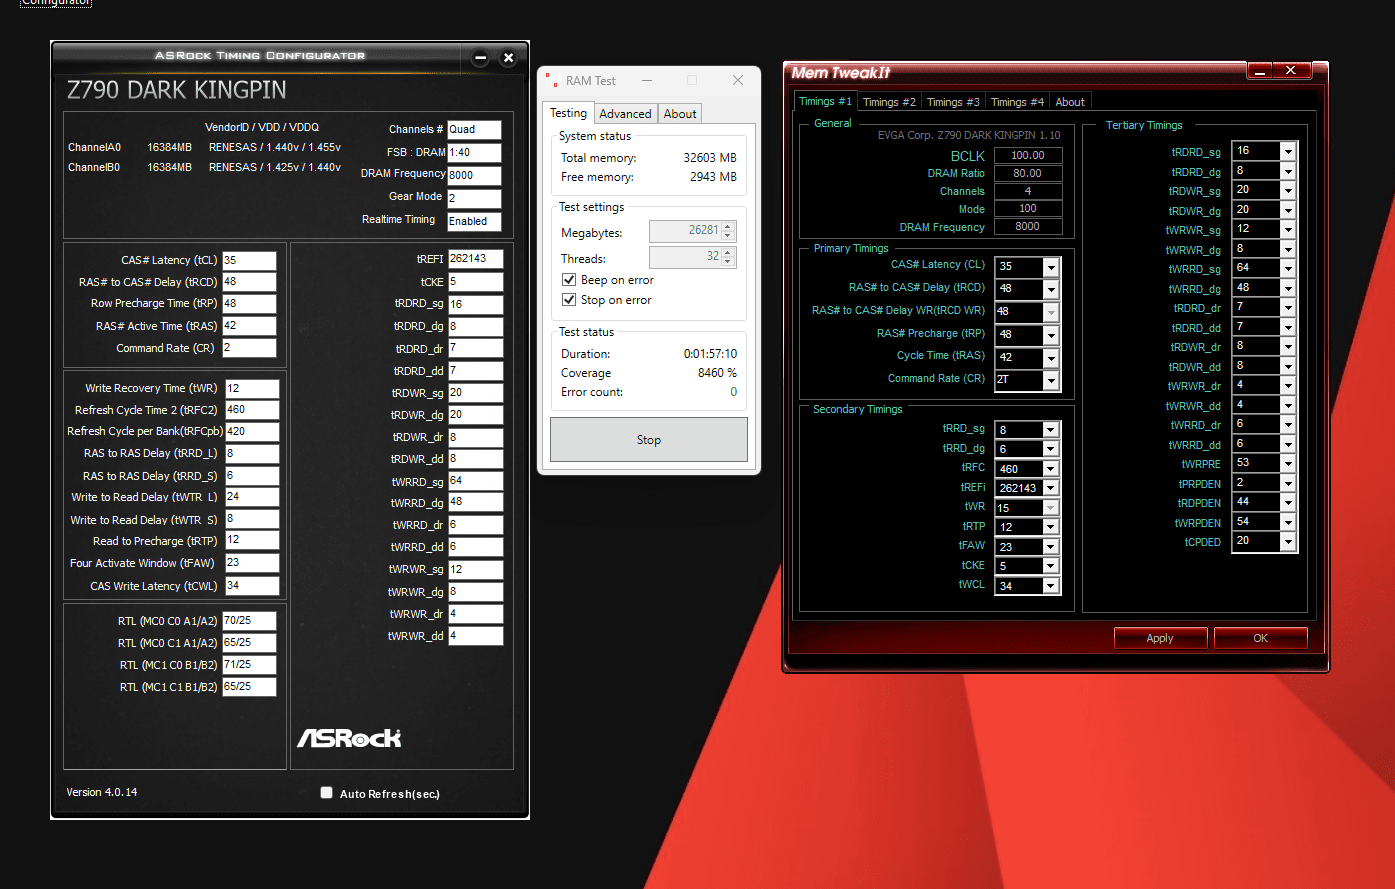This screenshot has height=889, width=1395.
Task: Click the tREFI field in Timing Configurator
Action: pyautogui.click(x=475, y=259)
